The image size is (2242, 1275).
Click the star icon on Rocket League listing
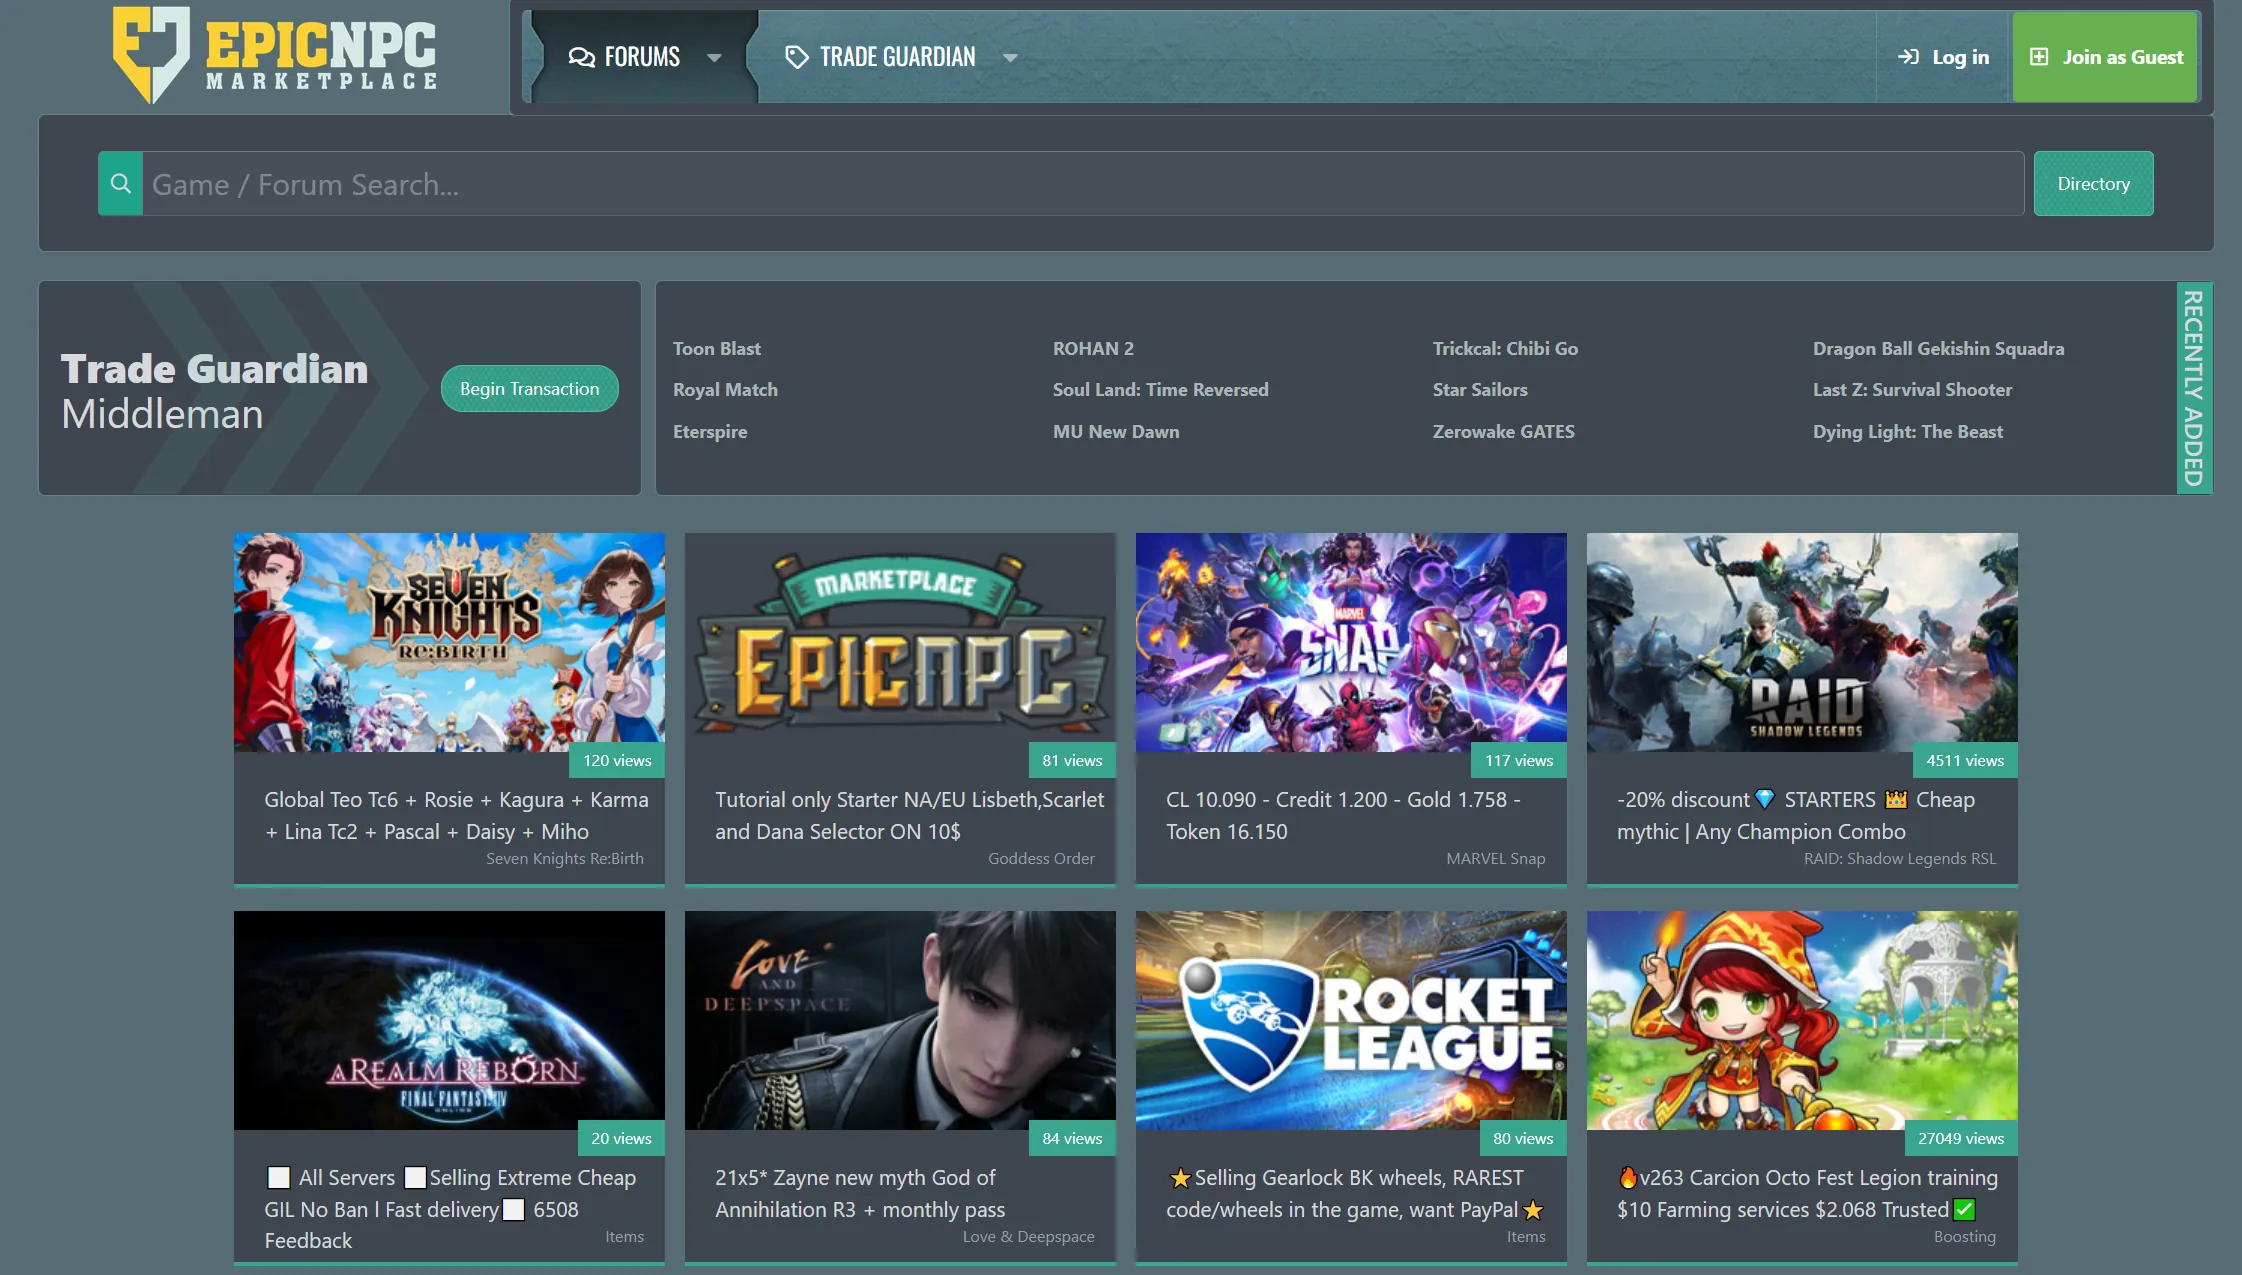point(1180,1178)
